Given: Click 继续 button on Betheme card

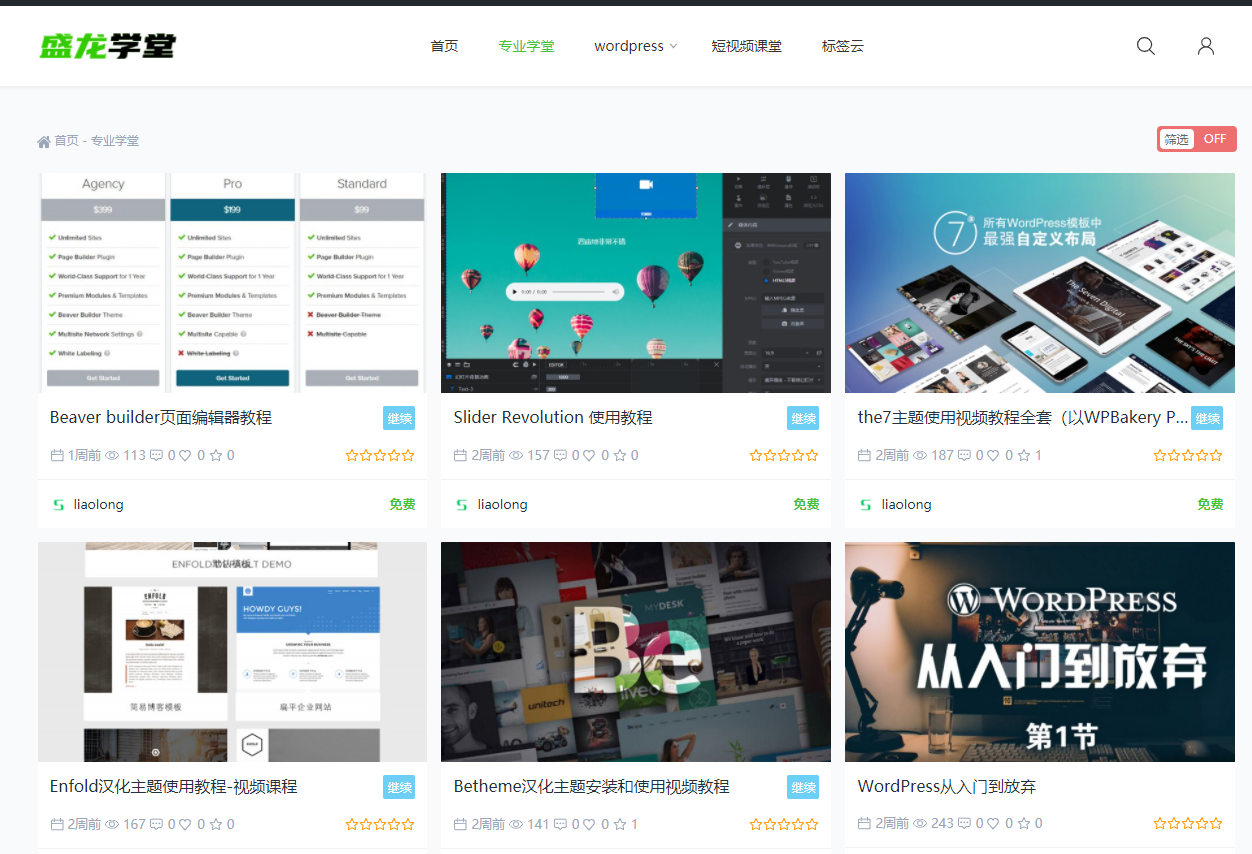Looking at the screenshot, I should coord(803,787).
